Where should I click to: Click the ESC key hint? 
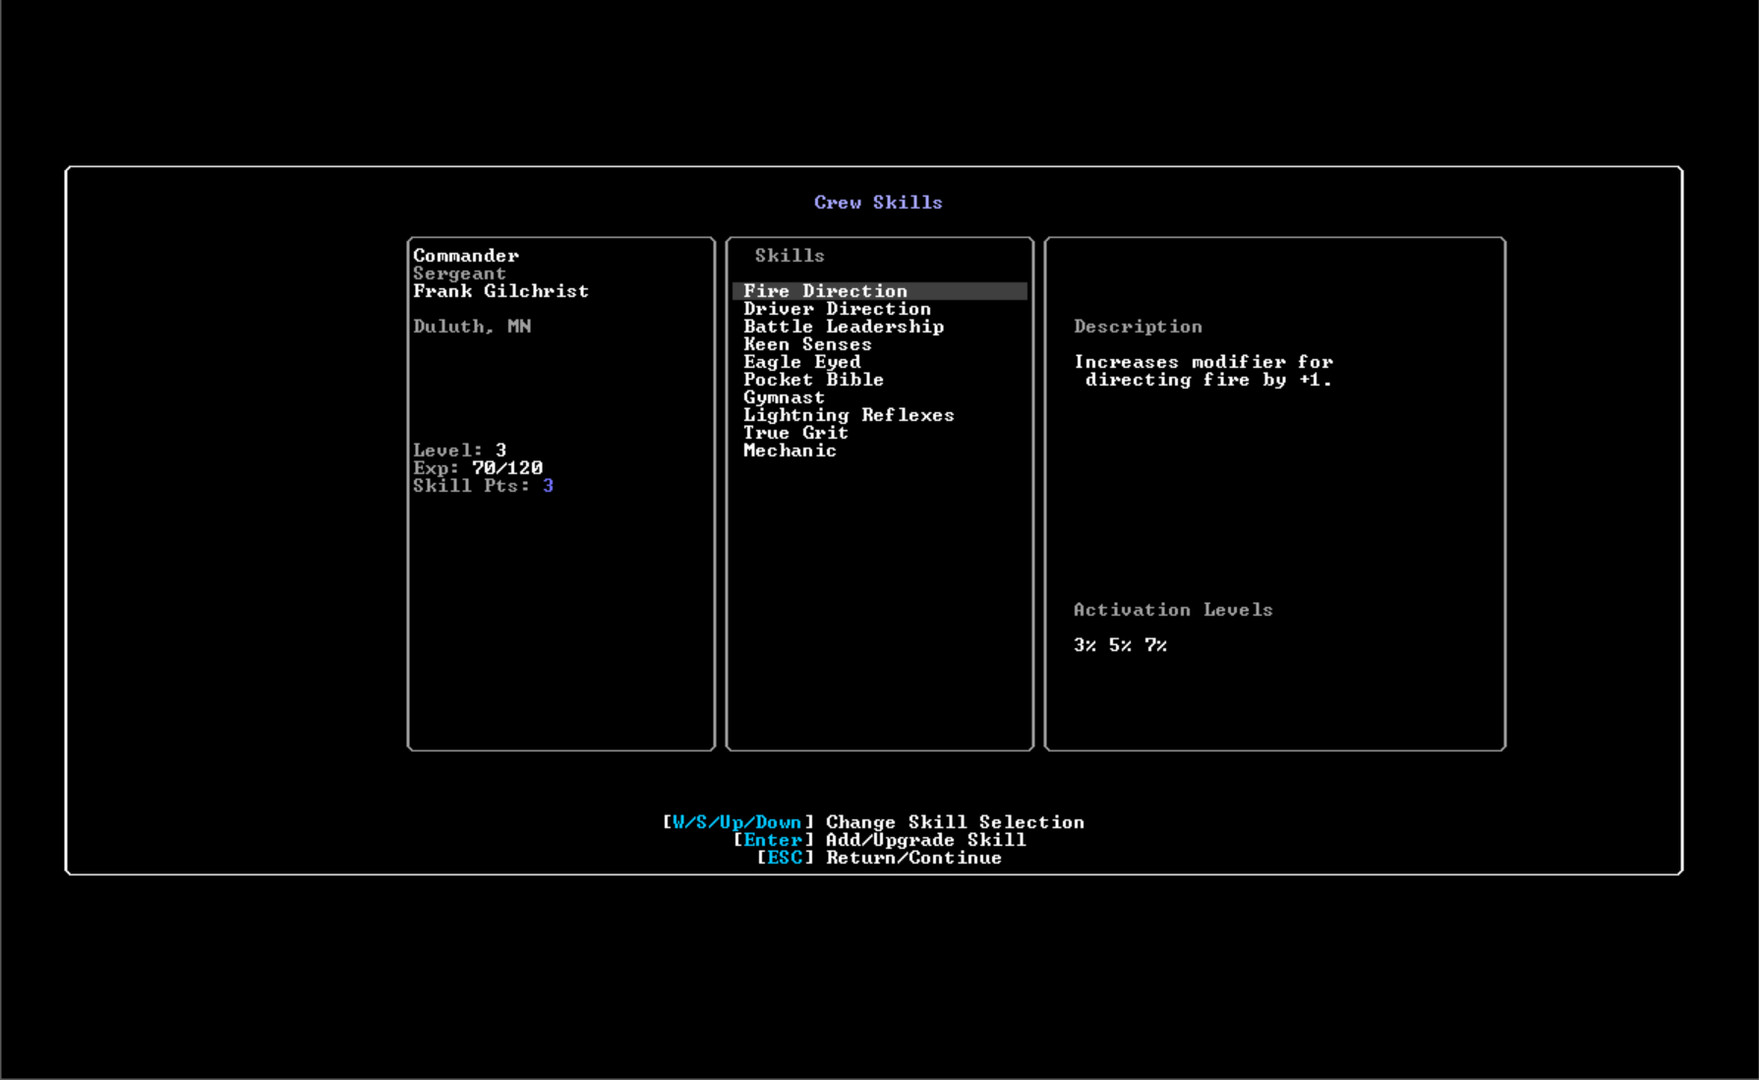[x=785, y=858]
